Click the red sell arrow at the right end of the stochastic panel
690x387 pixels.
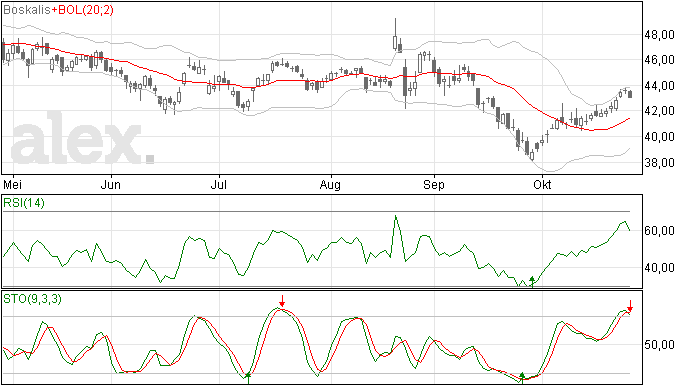tap(630, 306)
